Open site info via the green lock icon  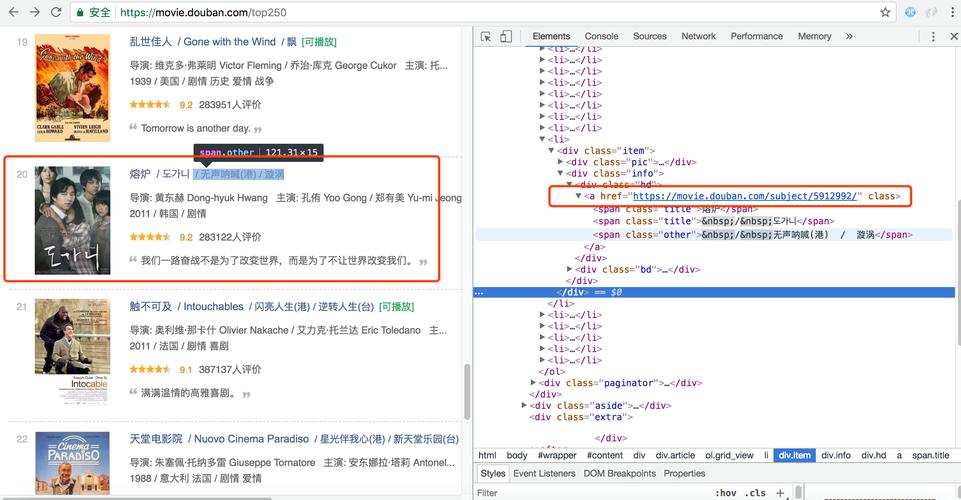pos(80,12)
